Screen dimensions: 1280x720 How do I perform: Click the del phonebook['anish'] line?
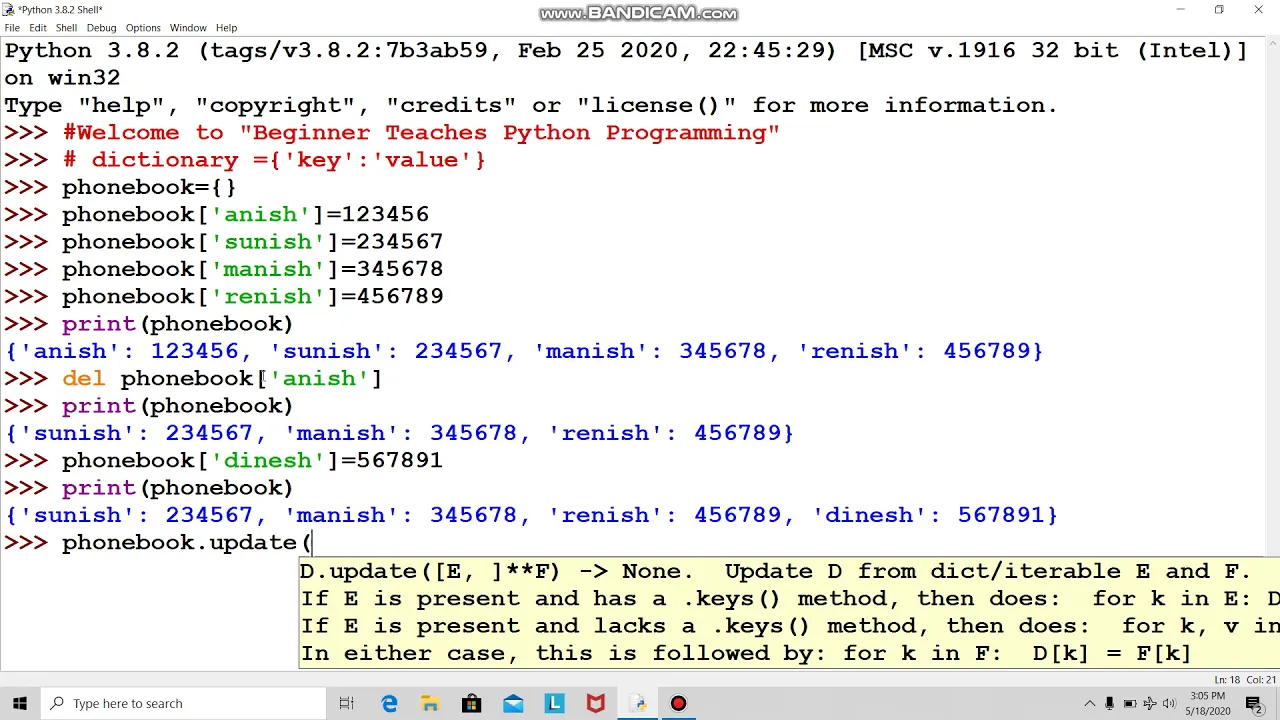point(222,378)
